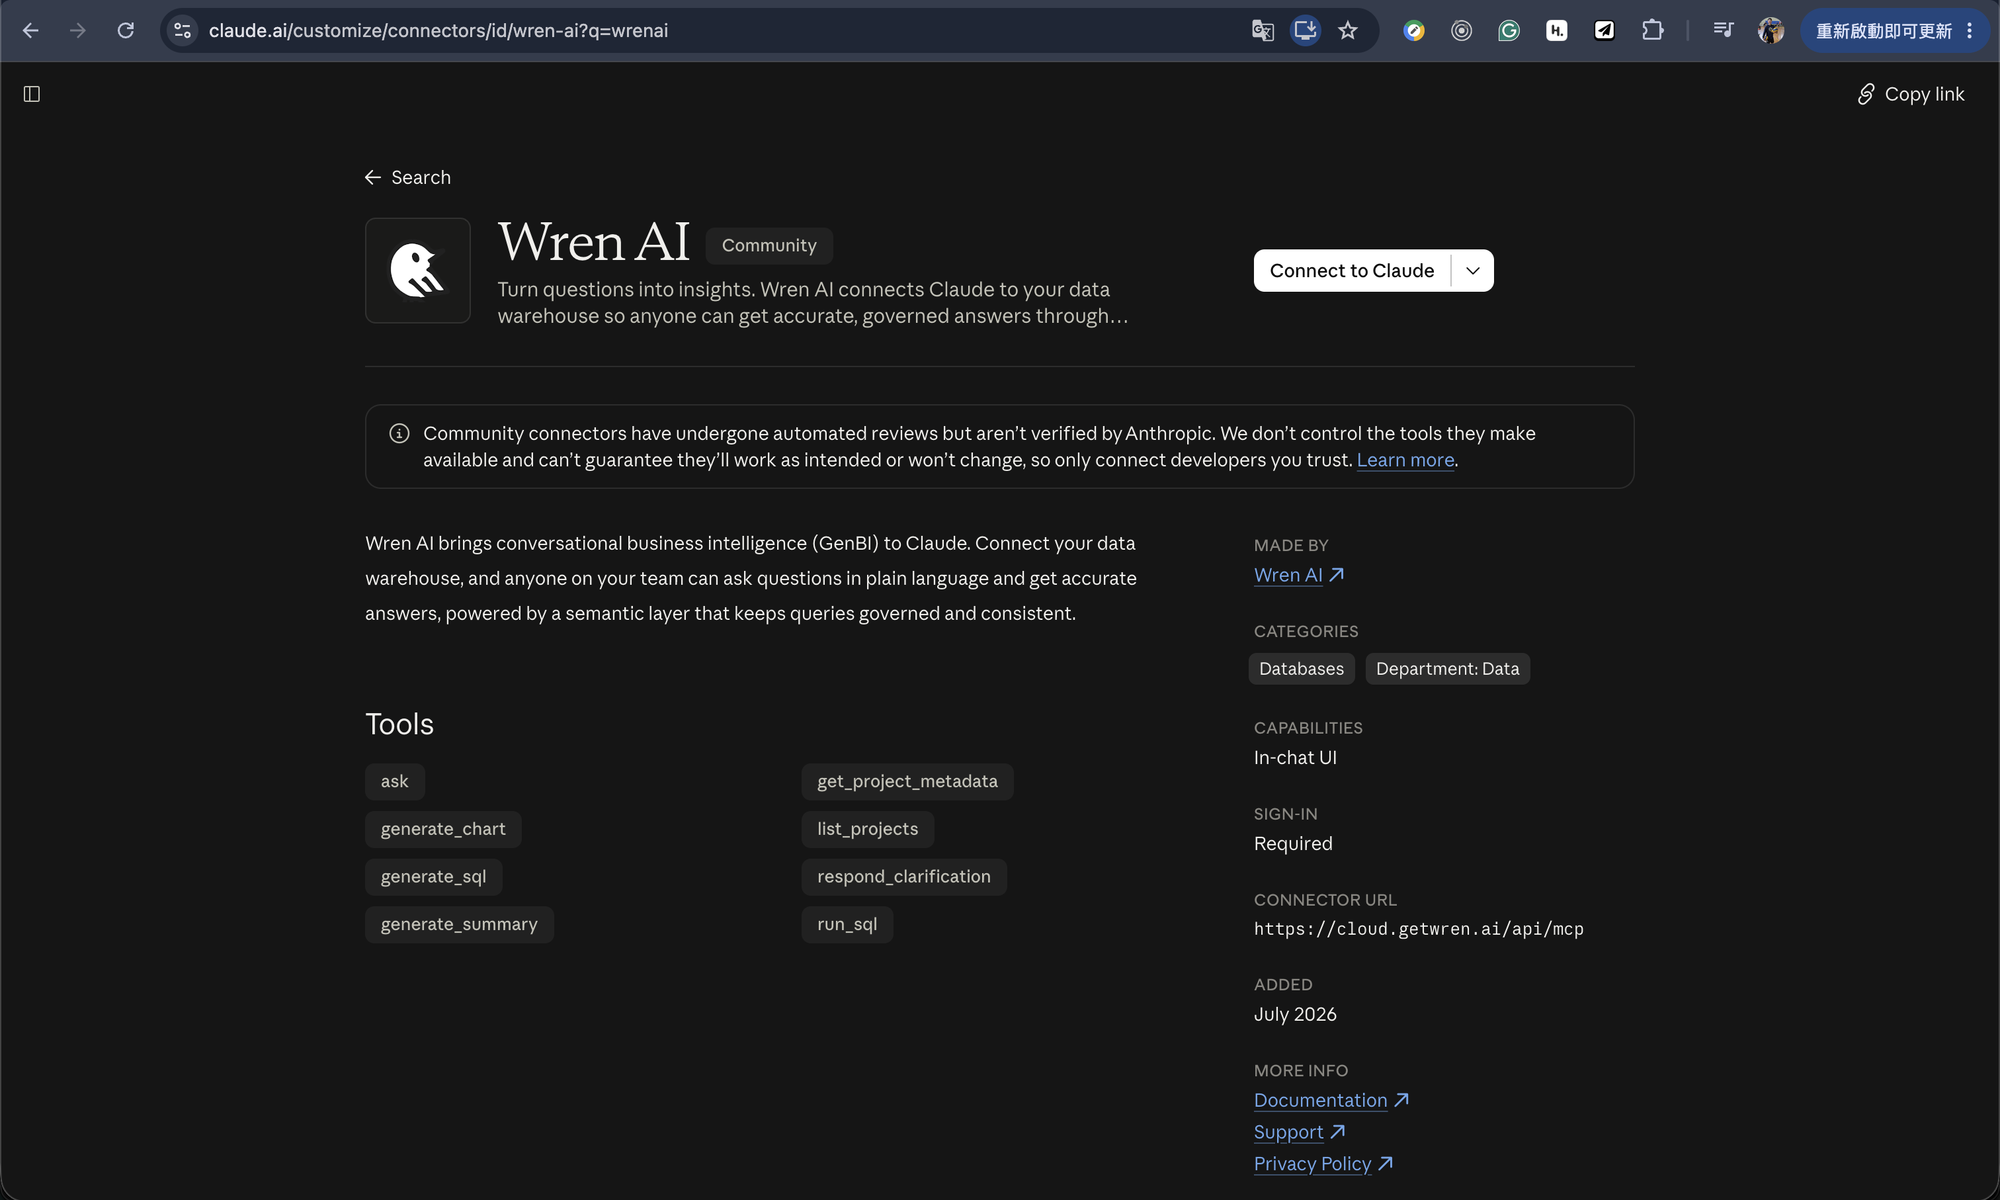Reload the current page
2000x1200 pixels.
click(x=125, y=31)
